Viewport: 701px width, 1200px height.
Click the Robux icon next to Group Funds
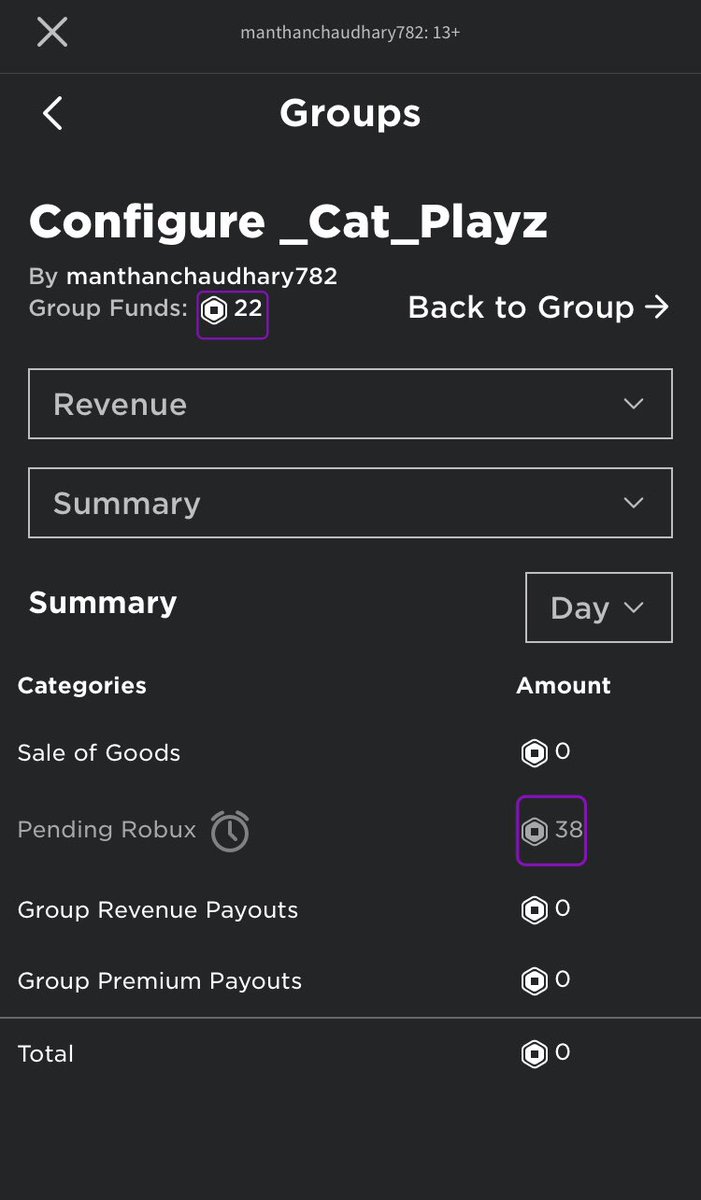[214, 310]
